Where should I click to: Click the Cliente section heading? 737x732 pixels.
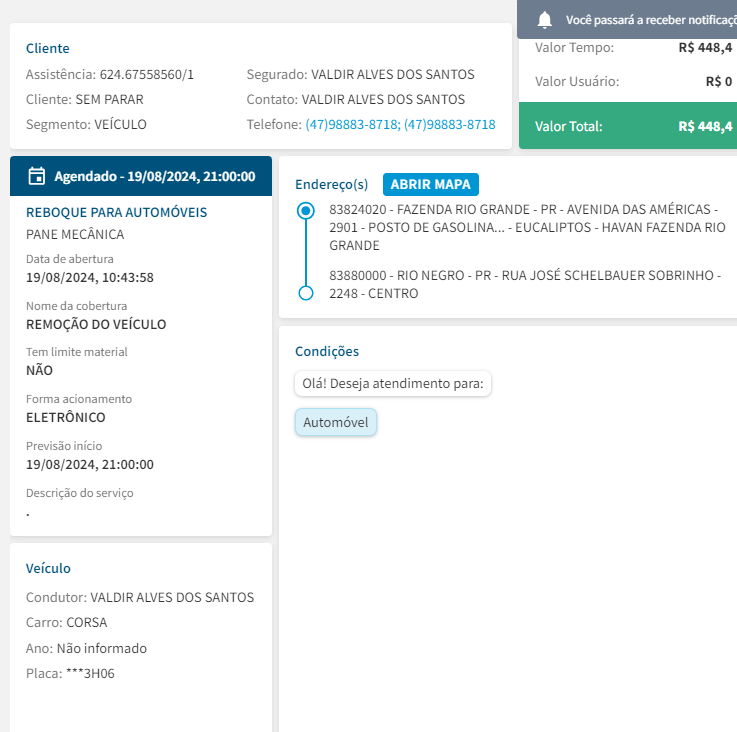47,48
